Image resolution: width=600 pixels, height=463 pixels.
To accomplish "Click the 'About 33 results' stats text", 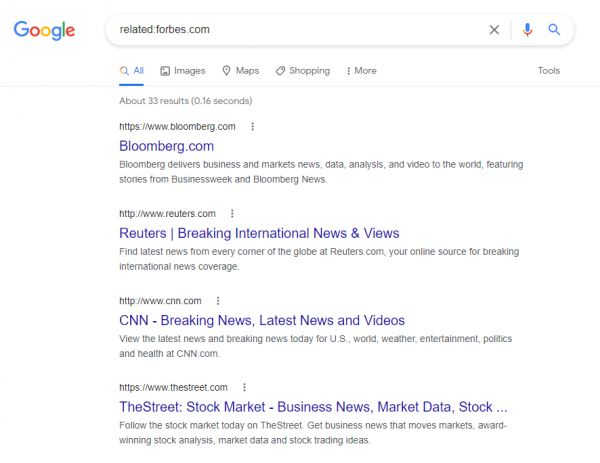I will (x=186, y=101).
